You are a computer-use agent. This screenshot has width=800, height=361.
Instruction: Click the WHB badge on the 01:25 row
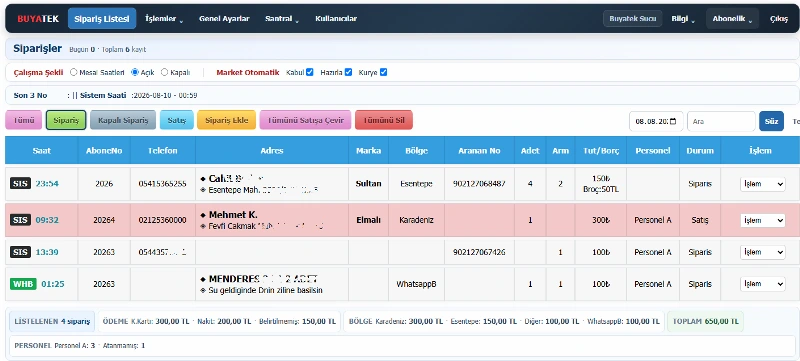coord(23,283)
